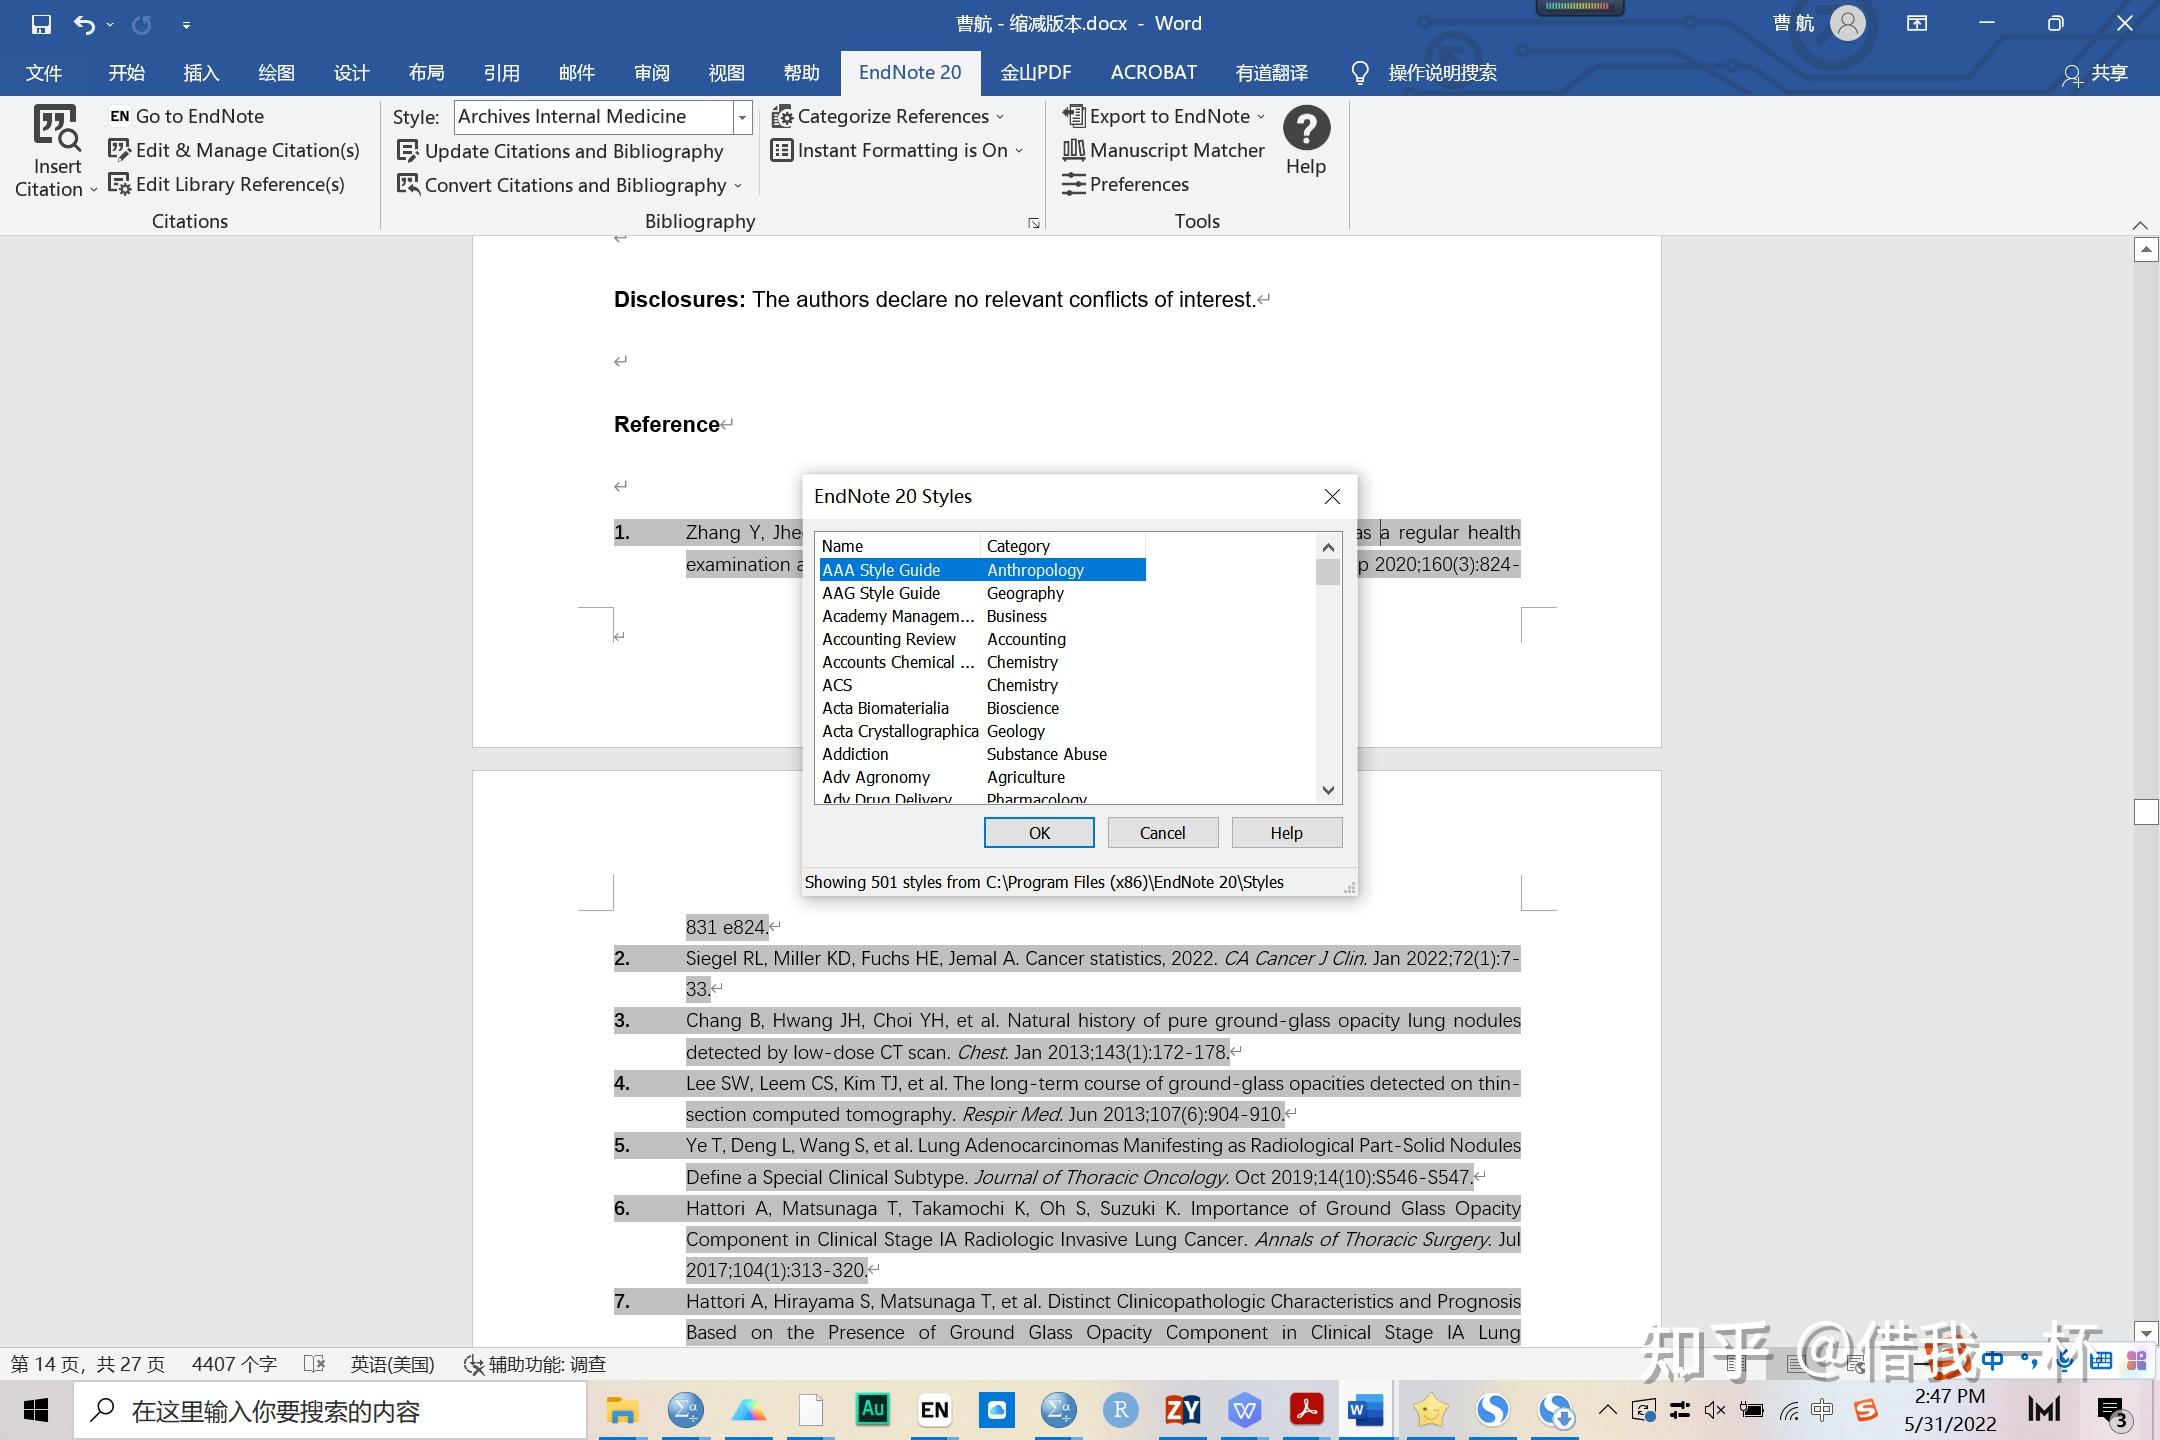Open the 审阅 ribbon tab

point(651,72)
